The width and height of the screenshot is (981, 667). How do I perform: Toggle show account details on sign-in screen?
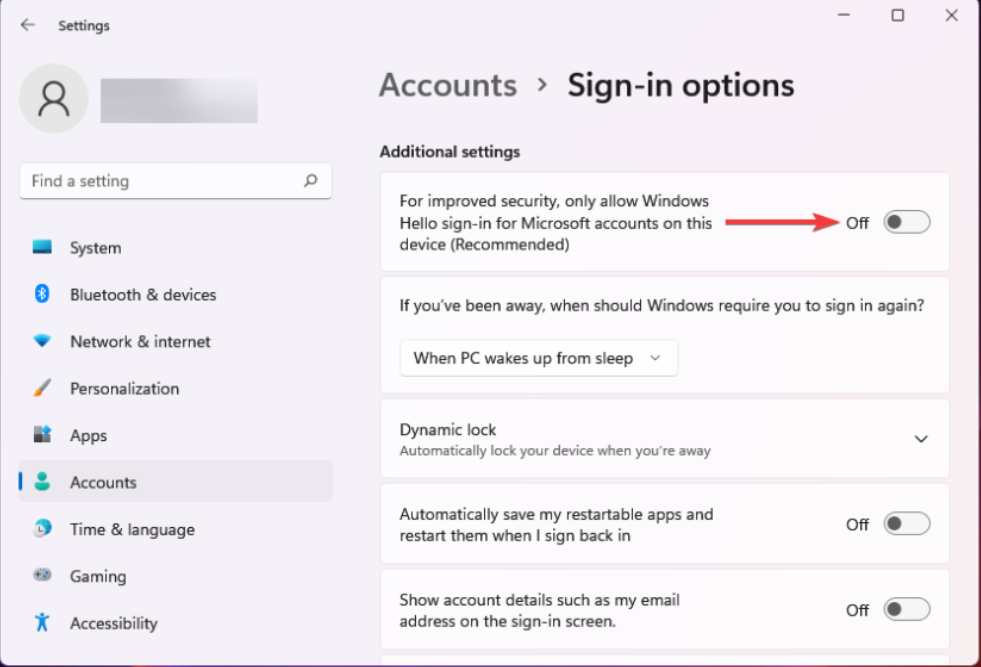click(906, 609)
